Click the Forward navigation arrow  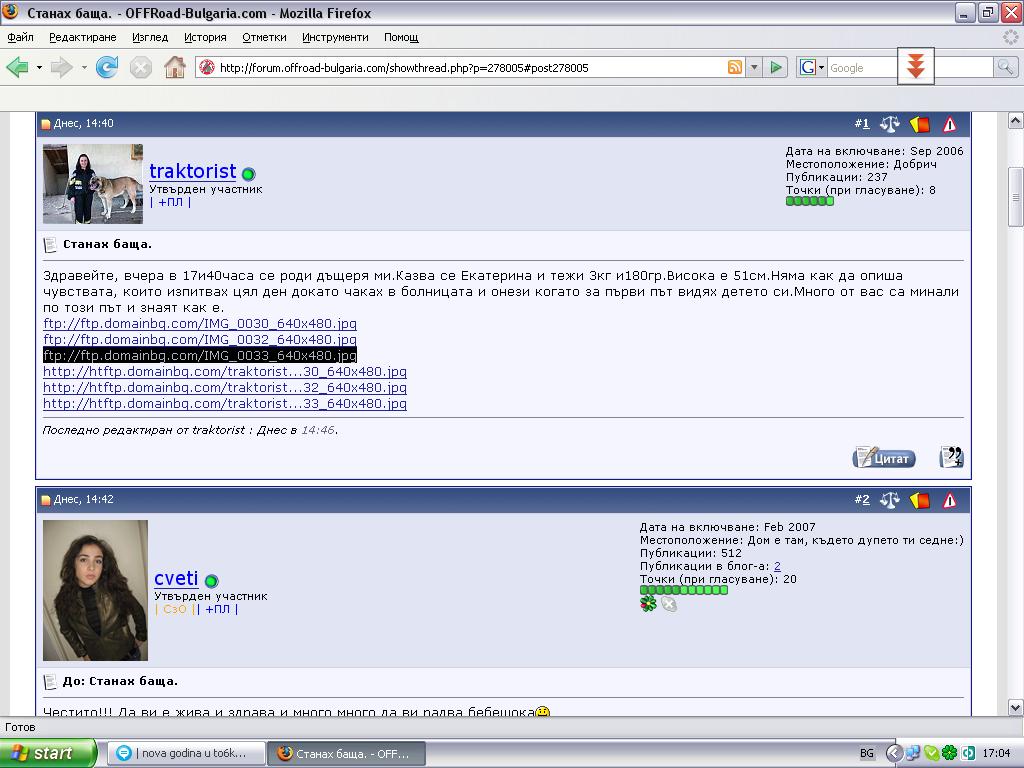(x=61, y=67)
